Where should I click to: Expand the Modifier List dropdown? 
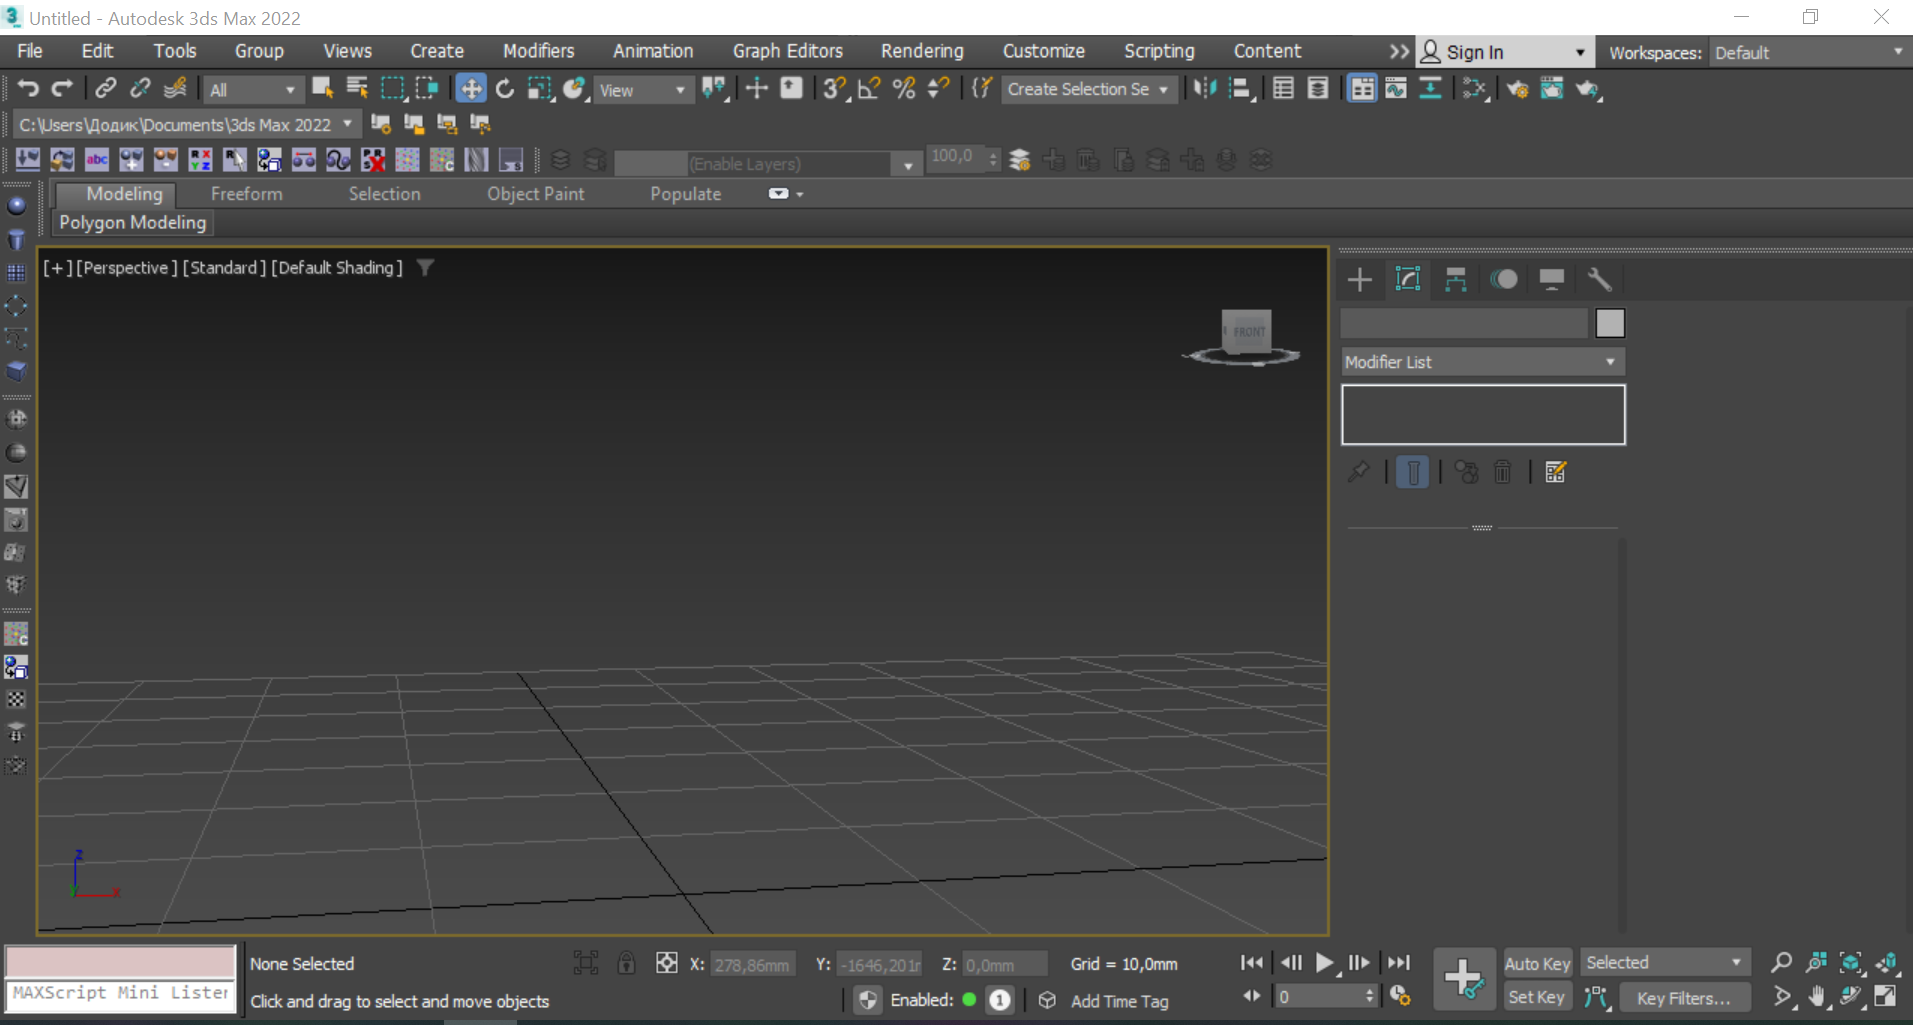[1482, 362]
